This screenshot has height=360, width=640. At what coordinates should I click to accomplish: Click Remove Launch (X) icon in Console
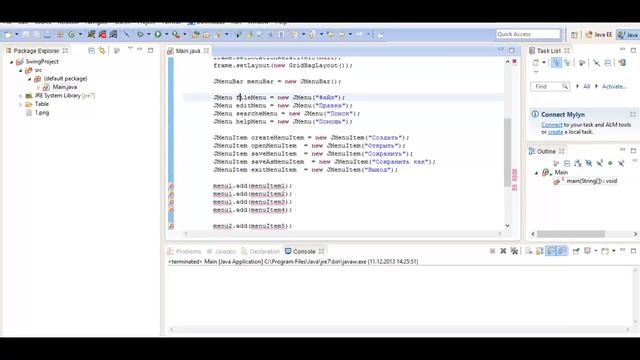click(503, 251)
